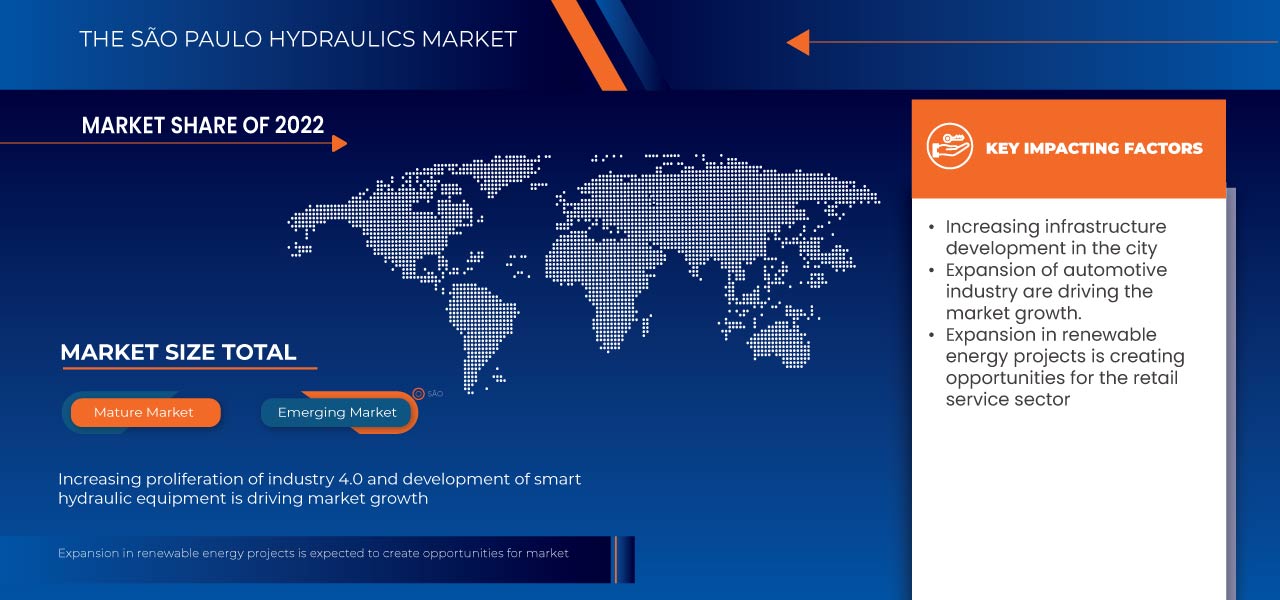Click the orange arrowhead under Market Share heading
Viewport: 1280px width, 600px height.
point(339,144)
